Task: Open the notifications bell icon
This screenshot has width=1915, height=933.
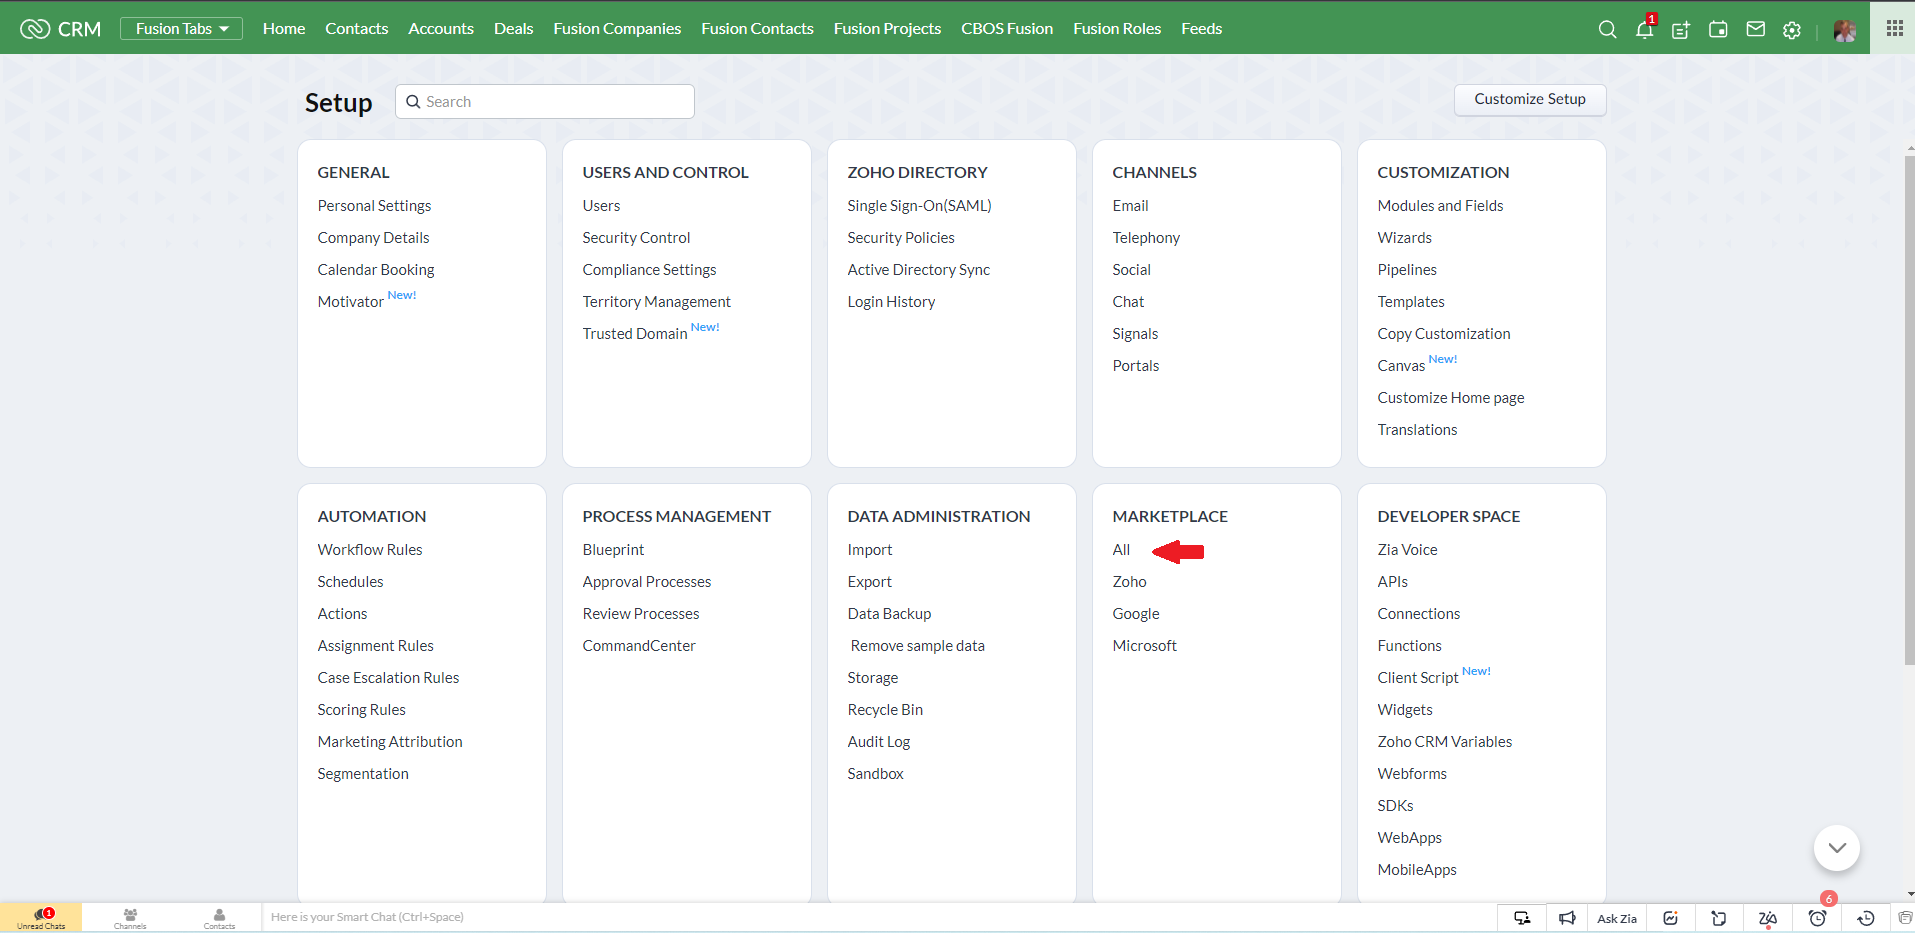Action: coord(1644,29)
